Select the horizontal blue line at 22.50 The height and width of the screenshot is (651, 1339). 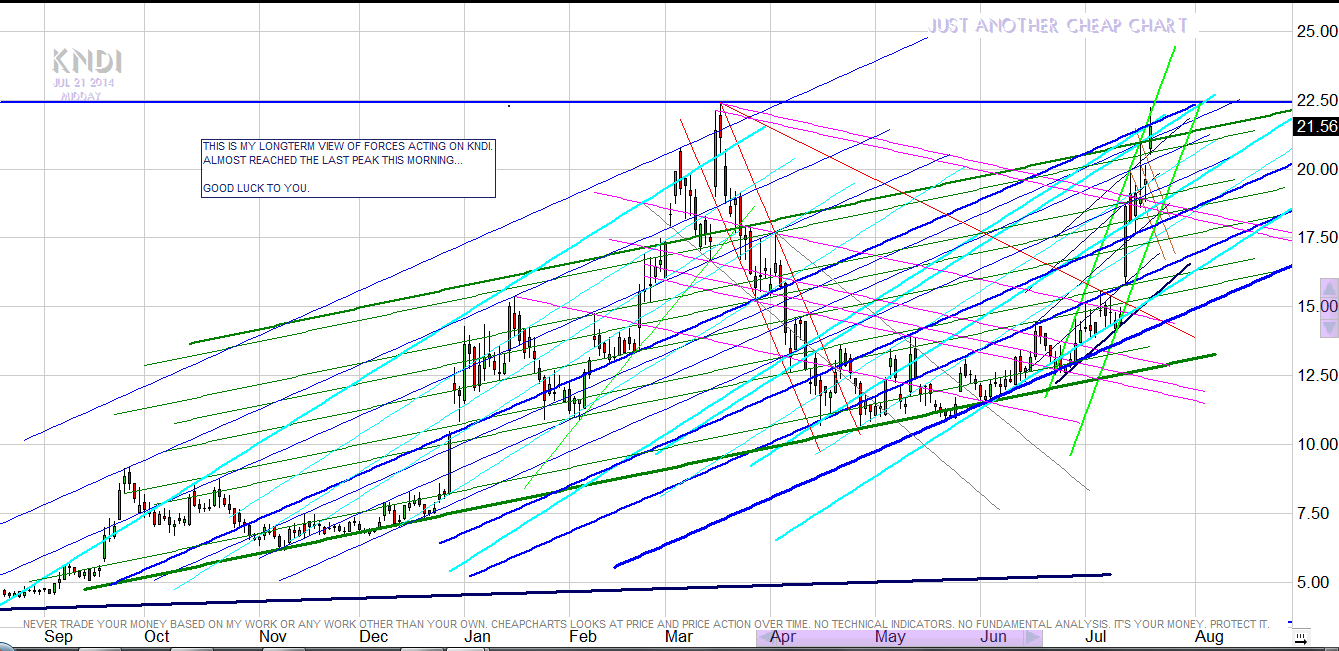[x=300, y=102]
